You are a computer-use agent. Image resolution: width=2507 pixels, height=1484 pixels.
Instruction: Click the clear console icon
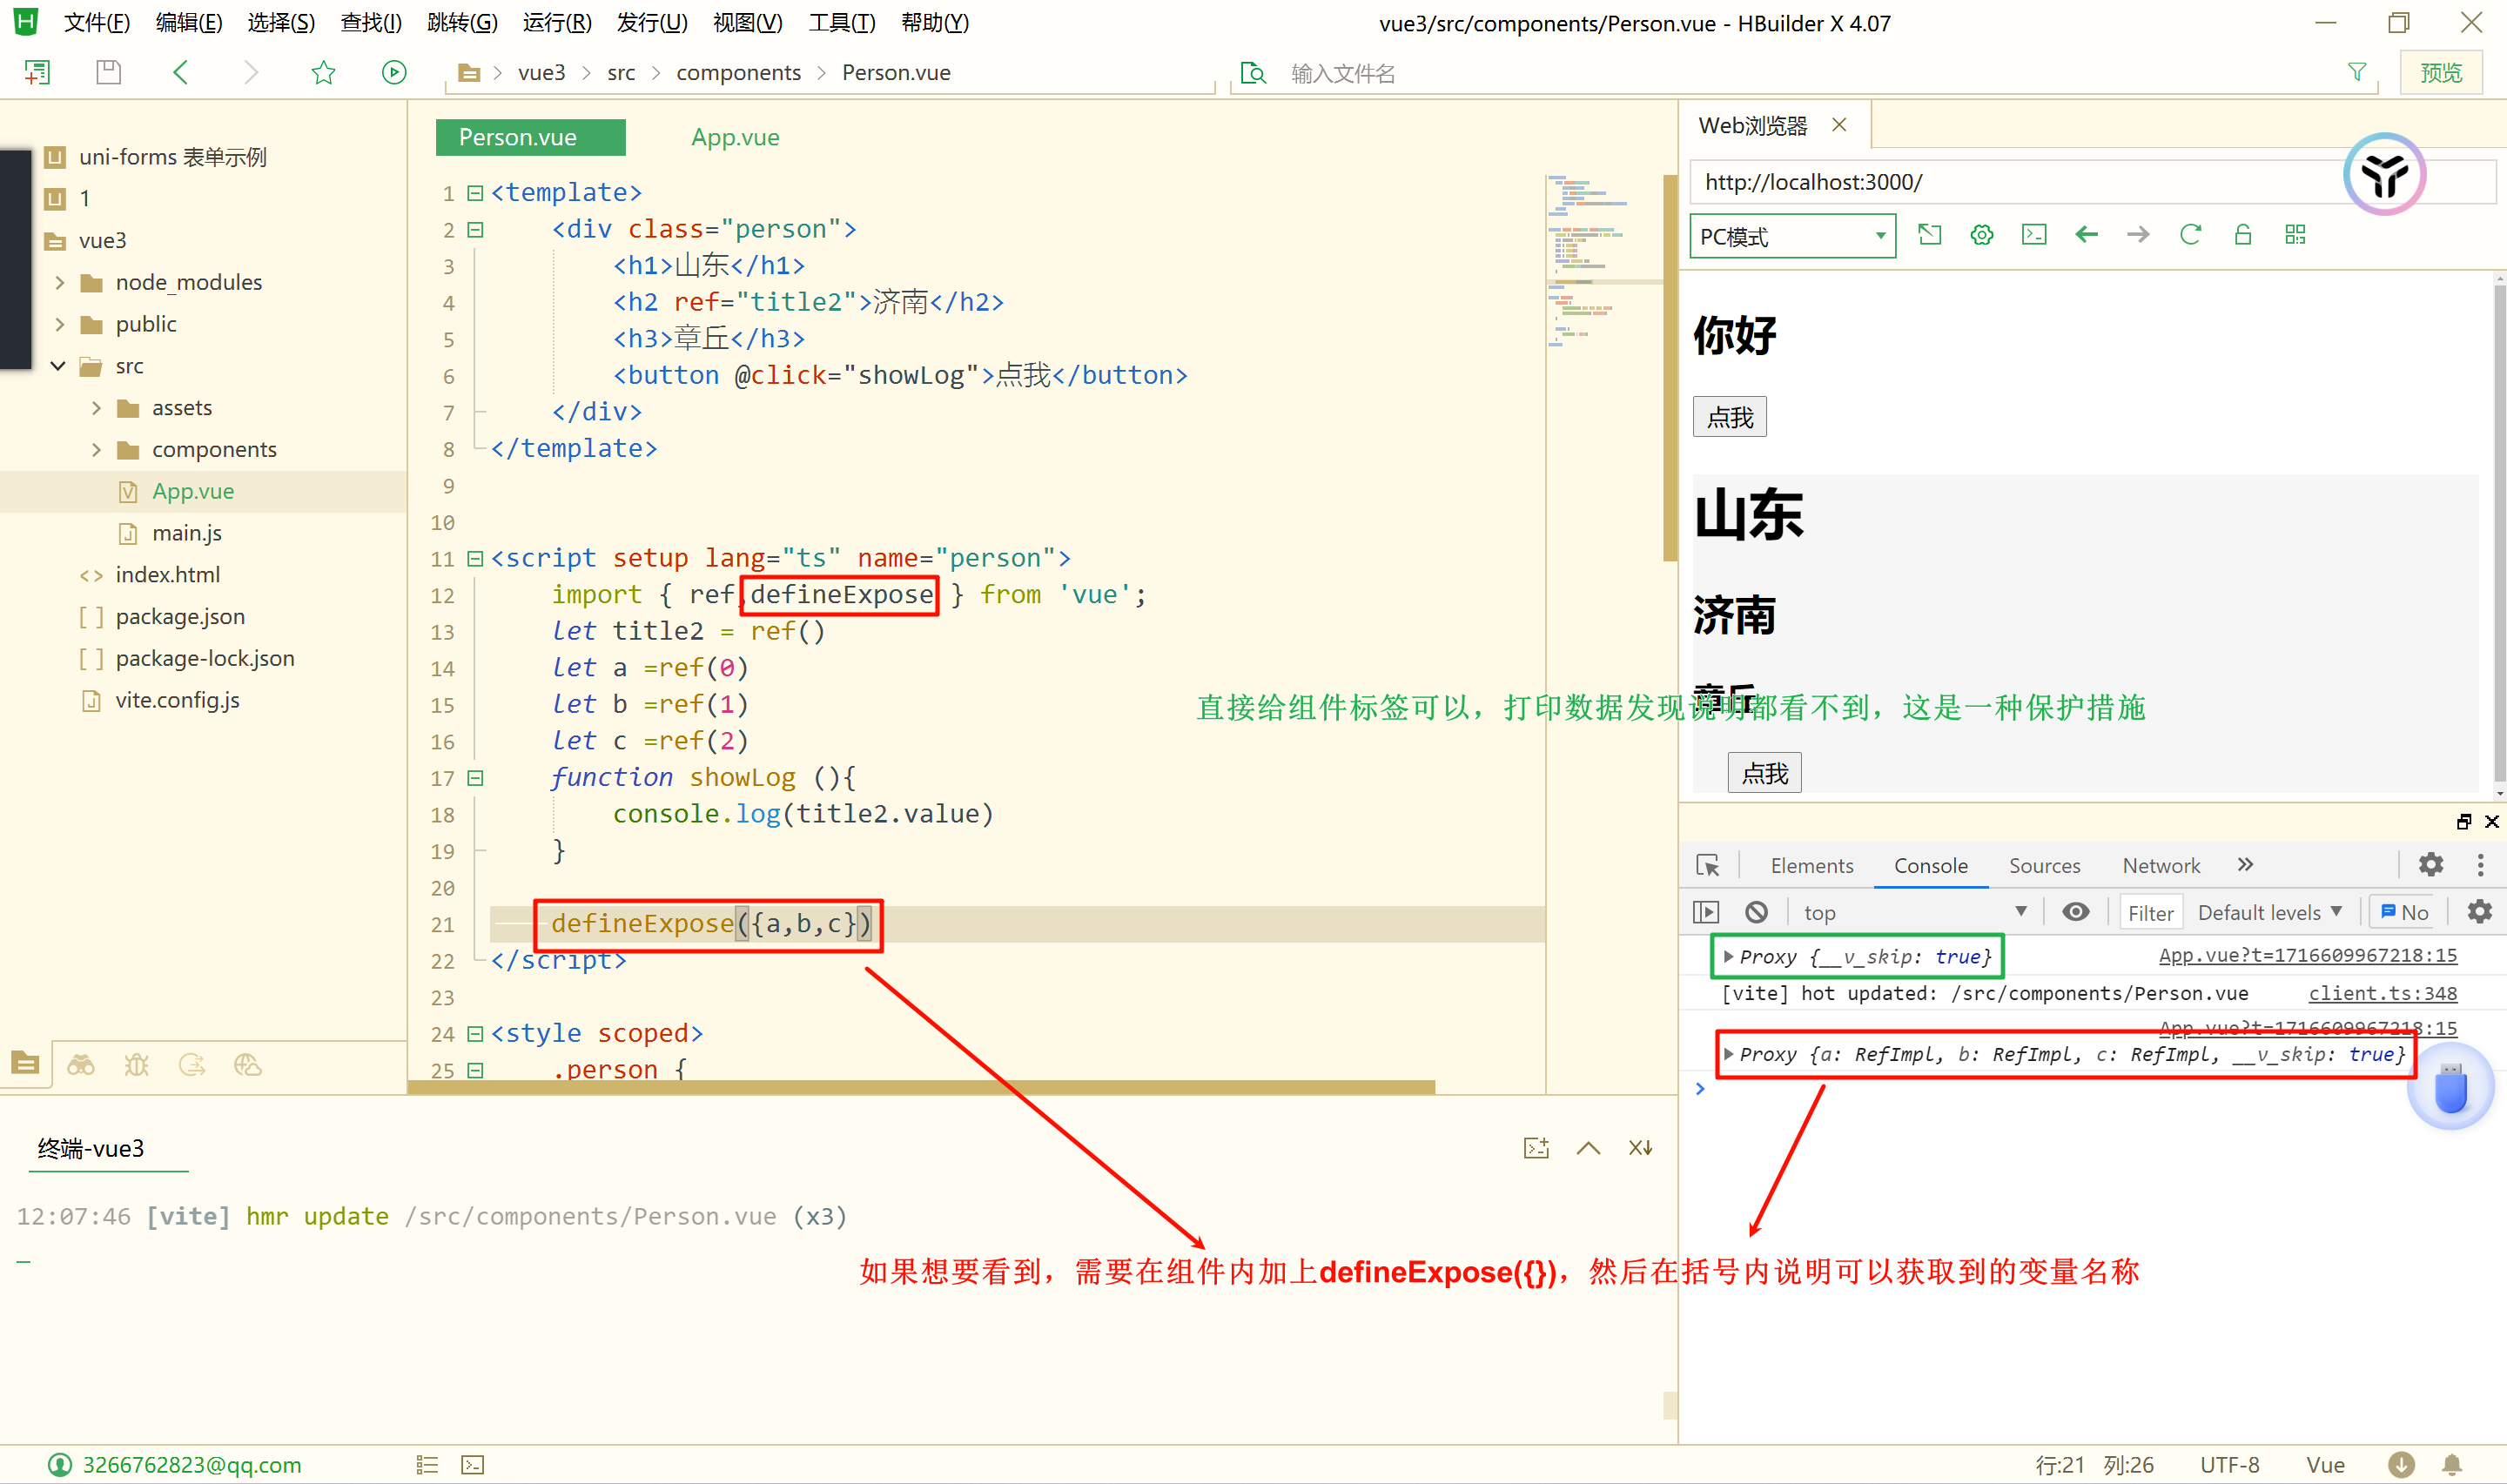click(x=1756, y=912)
